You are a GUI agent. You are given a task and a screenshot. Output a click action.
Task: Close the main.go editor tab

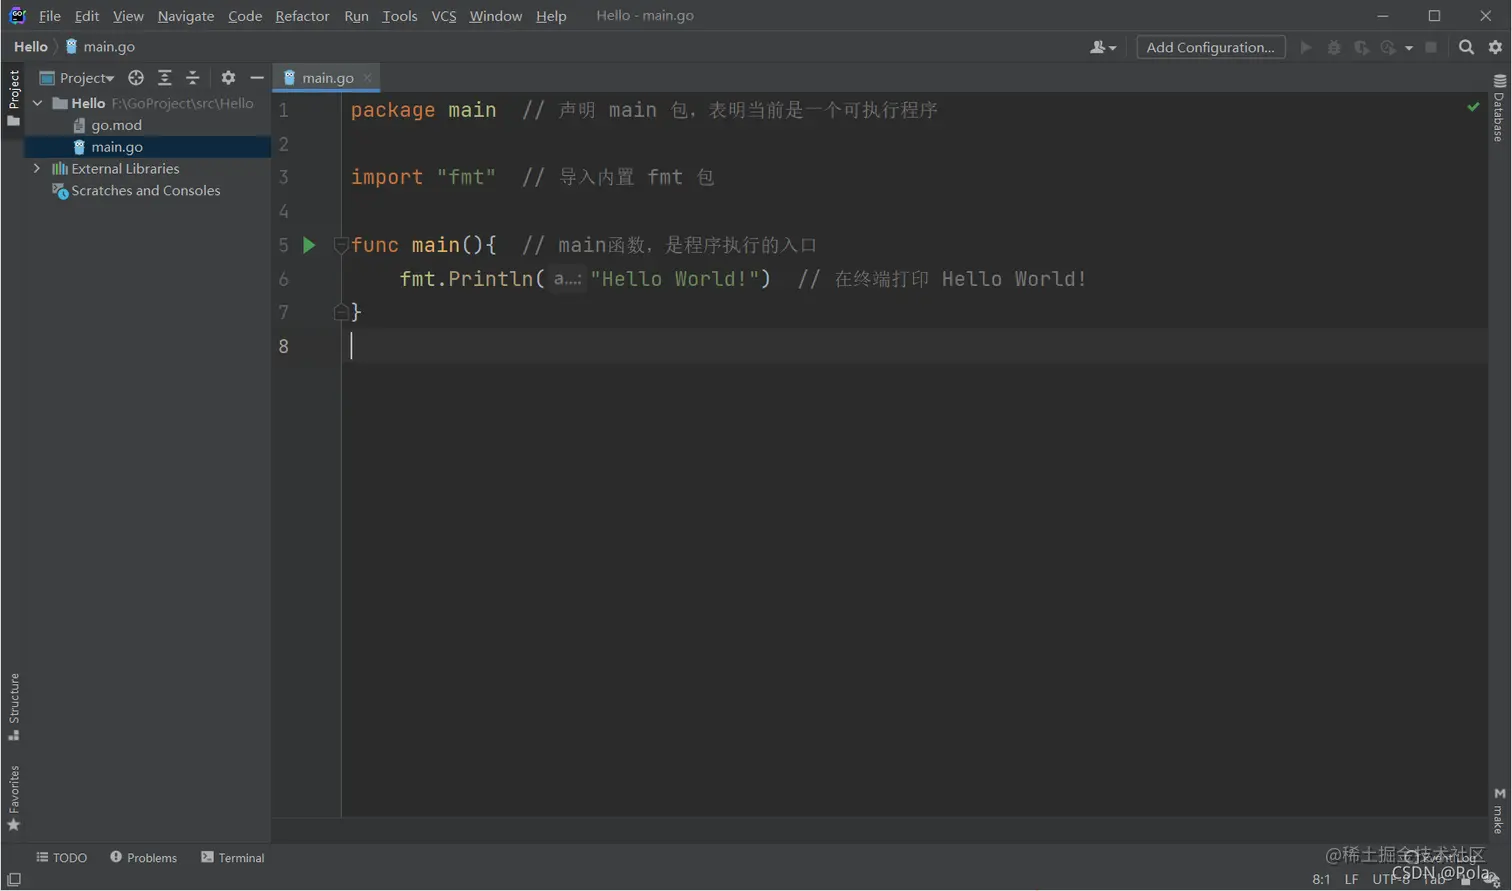(x=368, y=78)
